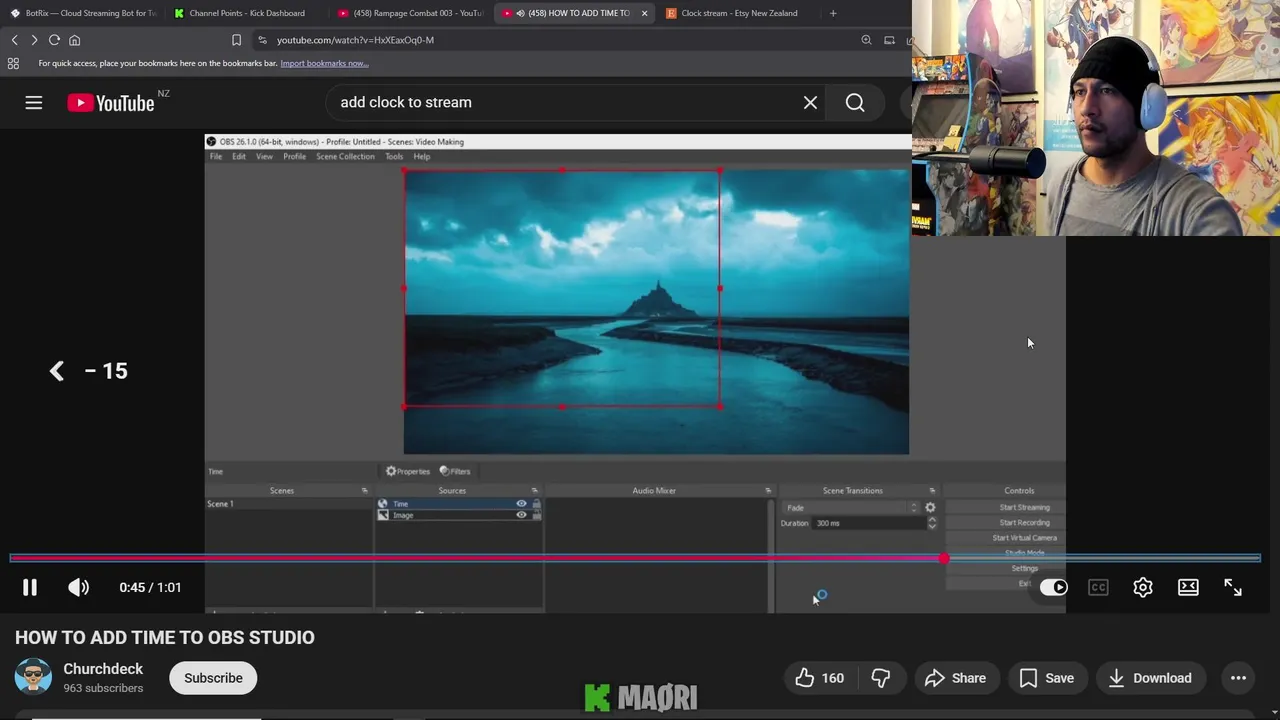Screen dimensions: 1280x720
Task: Go back in browser history
Action: point(14,40)
